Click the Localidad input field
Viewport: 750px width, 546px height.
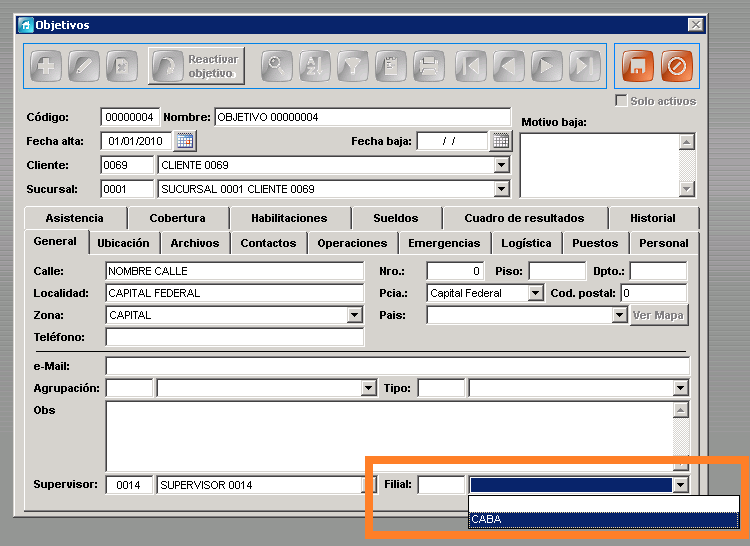(234, 293)
